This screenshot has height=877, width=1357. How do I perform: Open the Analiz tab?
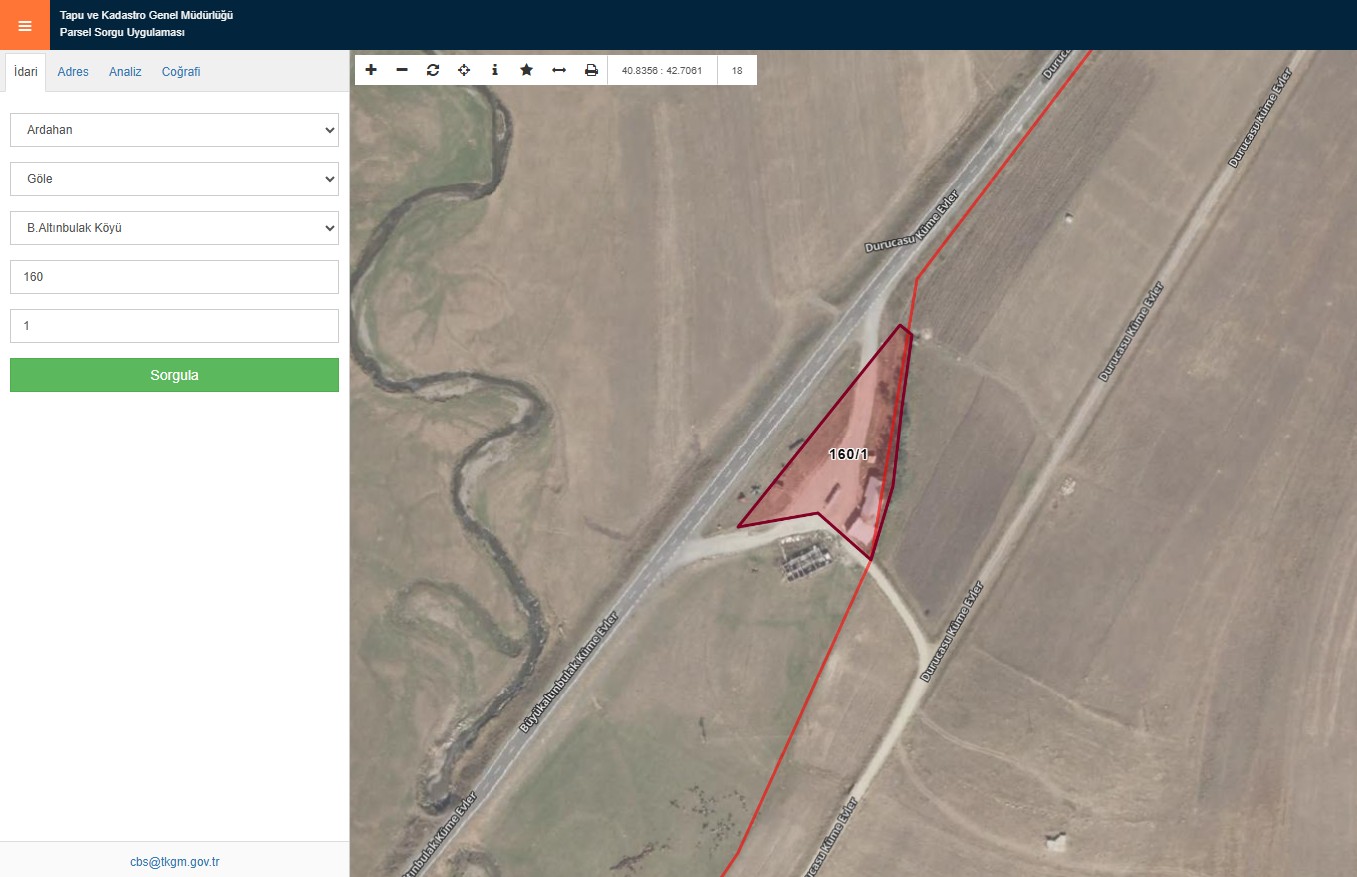tap(125, 72)
